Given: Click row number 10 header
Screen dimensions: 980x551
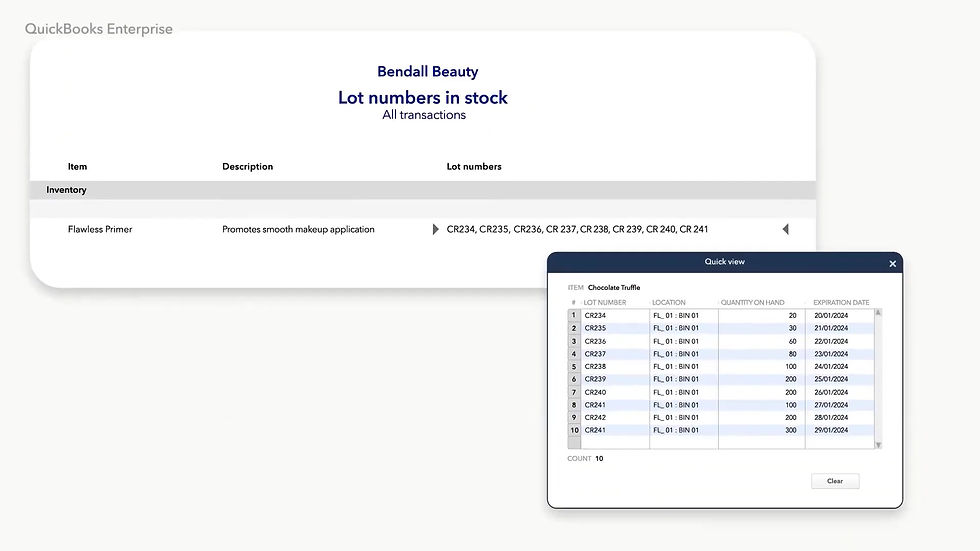Looking at the screenshot, I should coord(574,430).
